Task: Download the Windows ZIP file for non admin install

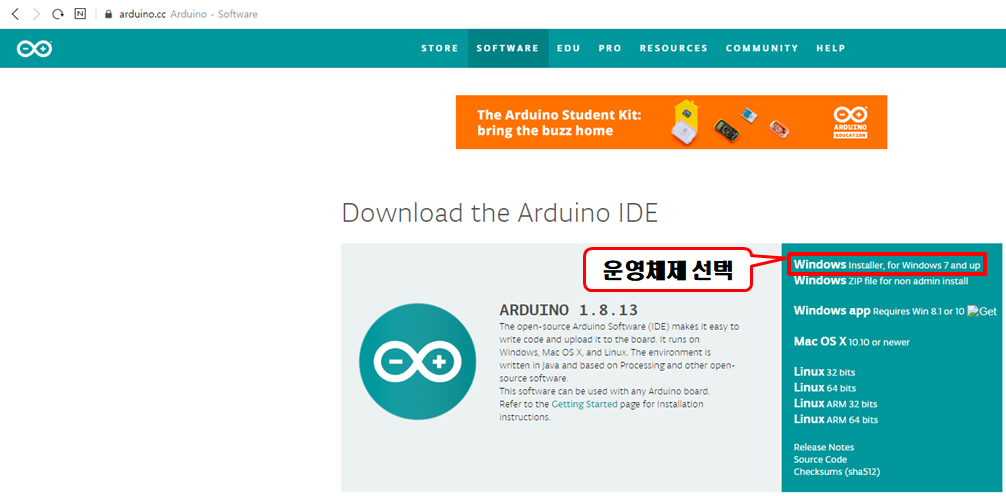Action: 881,280
